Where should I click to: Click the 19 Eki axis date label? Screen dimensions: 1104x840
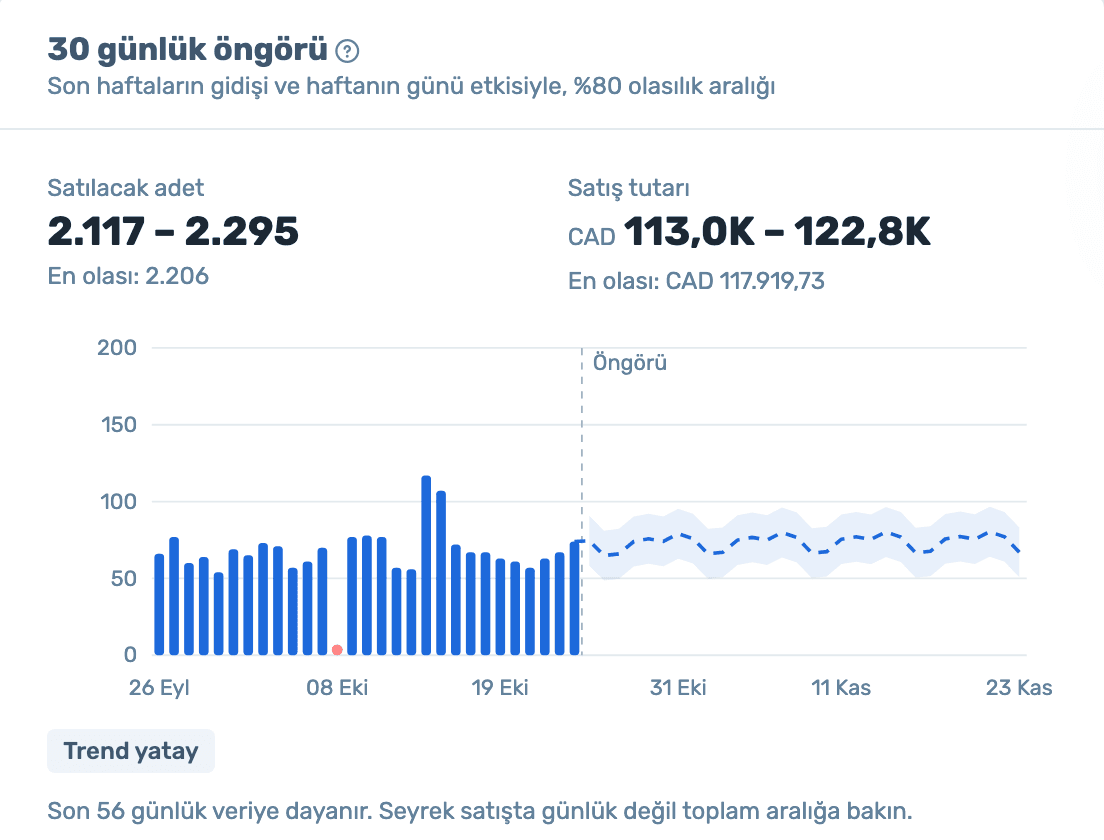click(500, 687)
